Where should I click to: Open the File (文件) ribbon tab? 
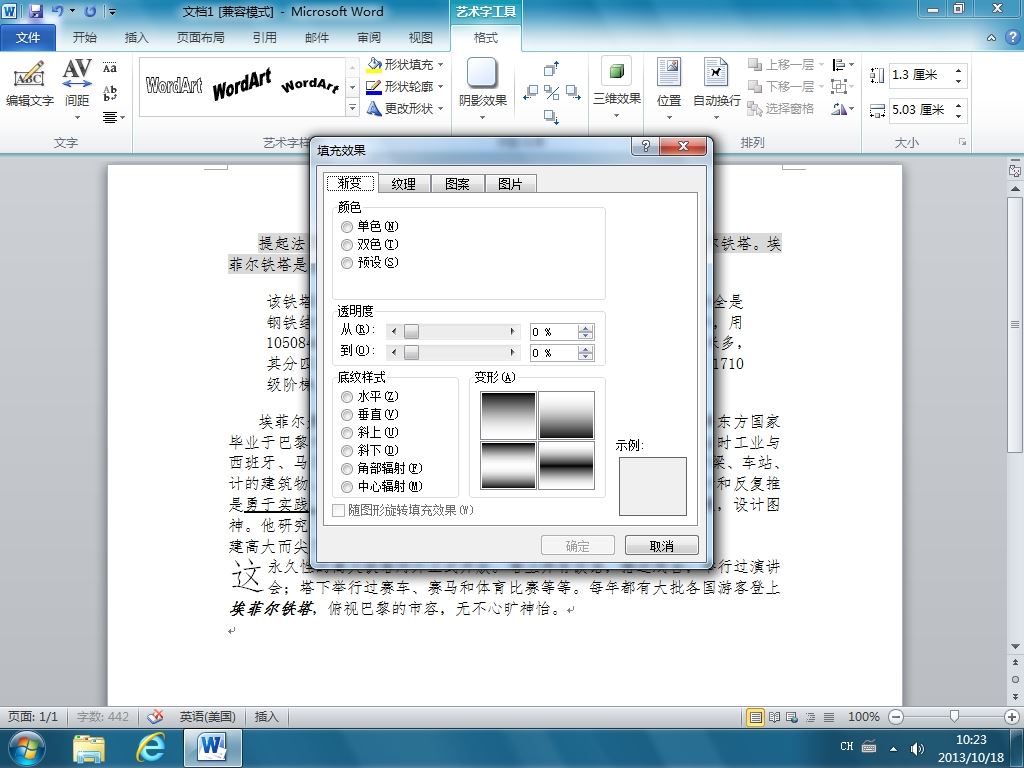click(x=28, y=37)
